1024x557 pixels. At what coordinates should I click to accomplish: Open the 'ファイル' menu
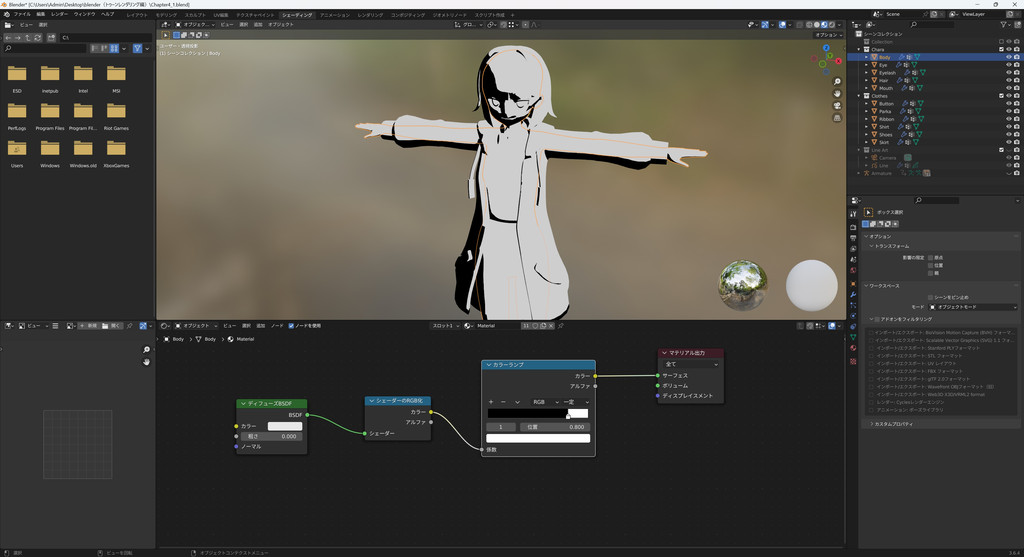pyautogui.click(x=22, y=15)
